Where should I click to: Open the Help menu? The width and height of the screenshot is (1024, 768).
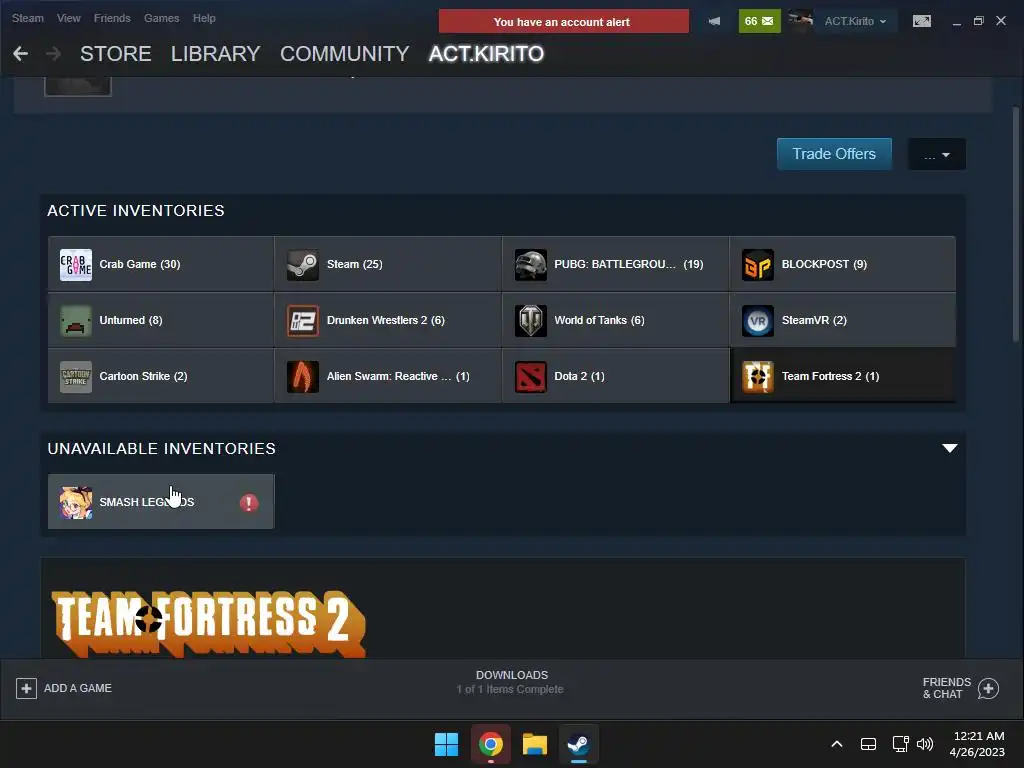[x=204, y=18]
